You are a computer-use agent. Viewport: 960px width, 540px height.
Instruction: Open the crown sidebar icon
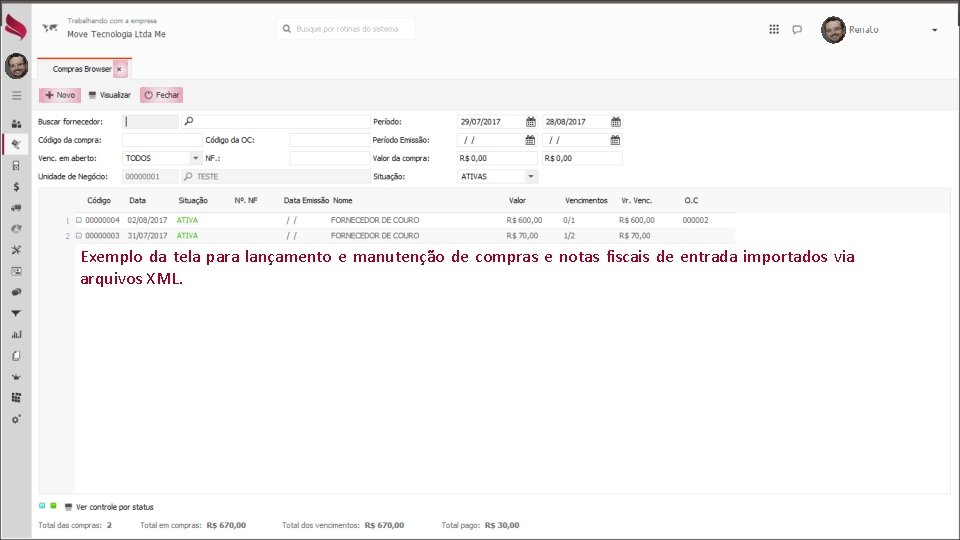tap(17, 377)
